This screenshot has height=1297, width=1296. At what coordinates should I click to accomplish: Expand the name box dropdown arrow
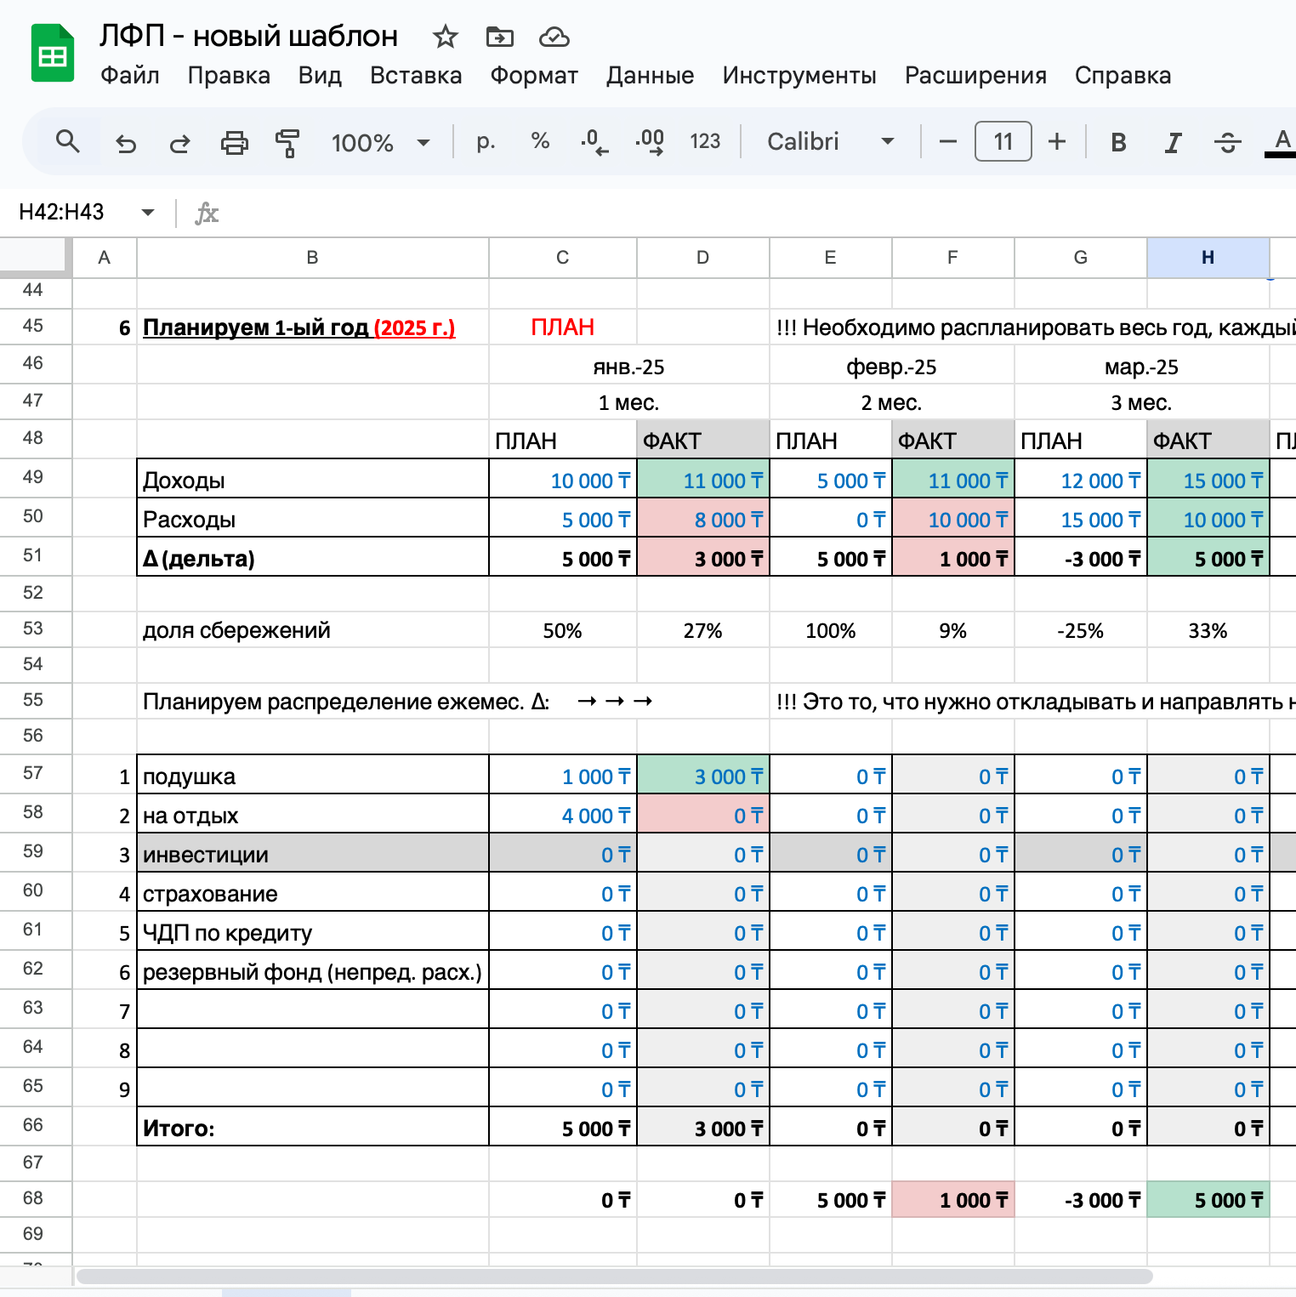[148, 212]
